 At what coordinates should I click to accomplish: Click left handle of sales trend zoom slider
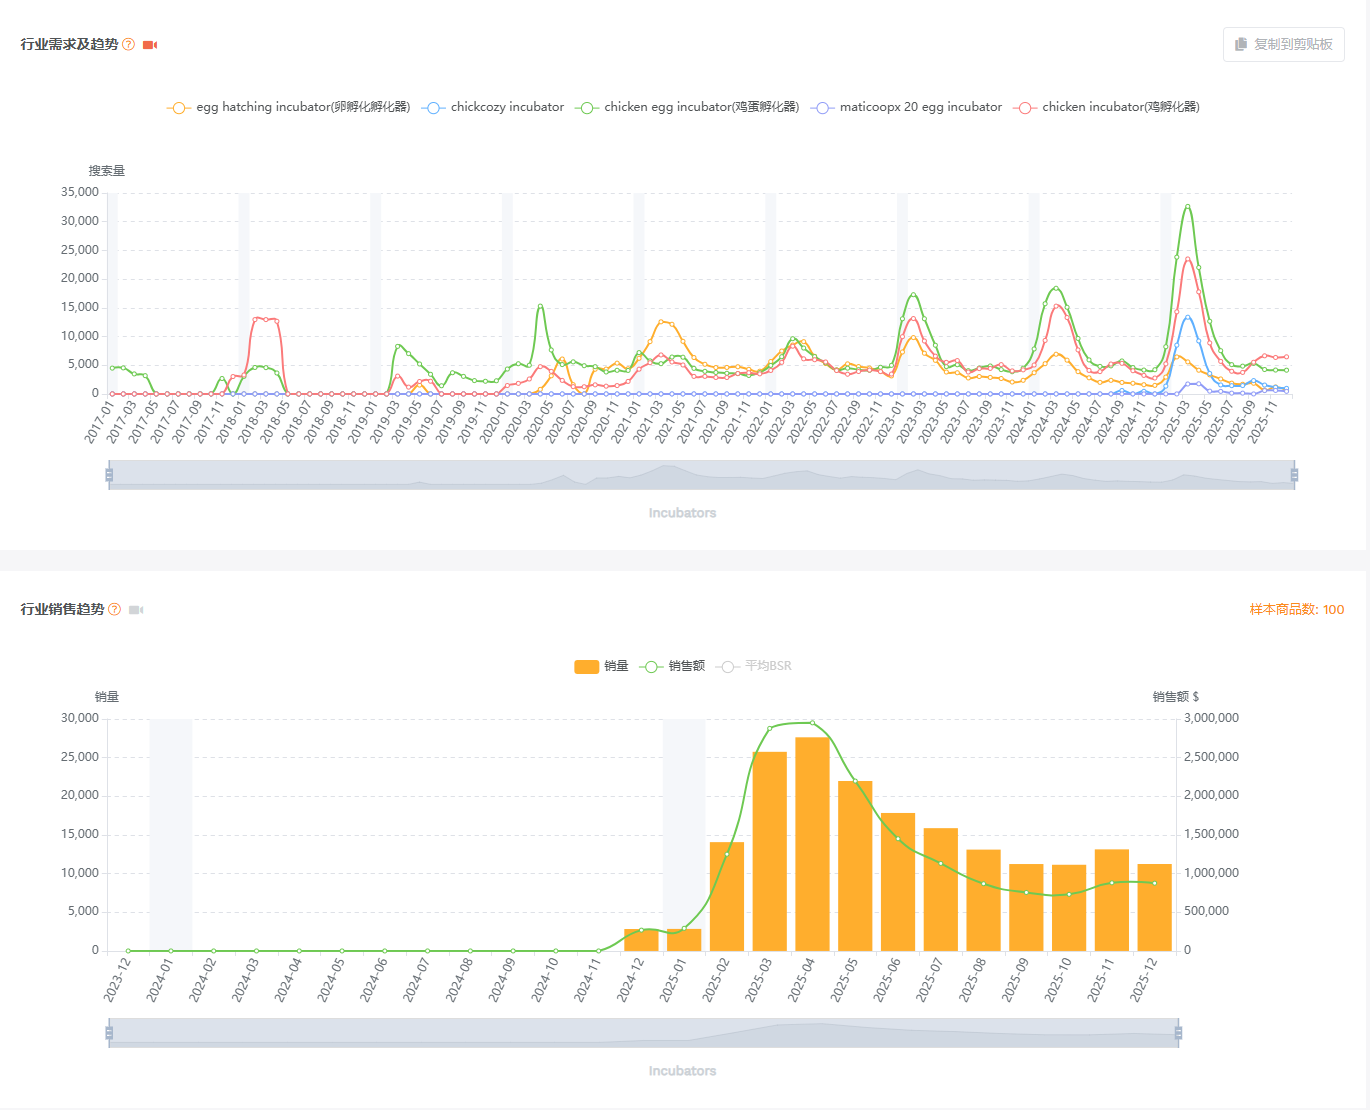109,1033
